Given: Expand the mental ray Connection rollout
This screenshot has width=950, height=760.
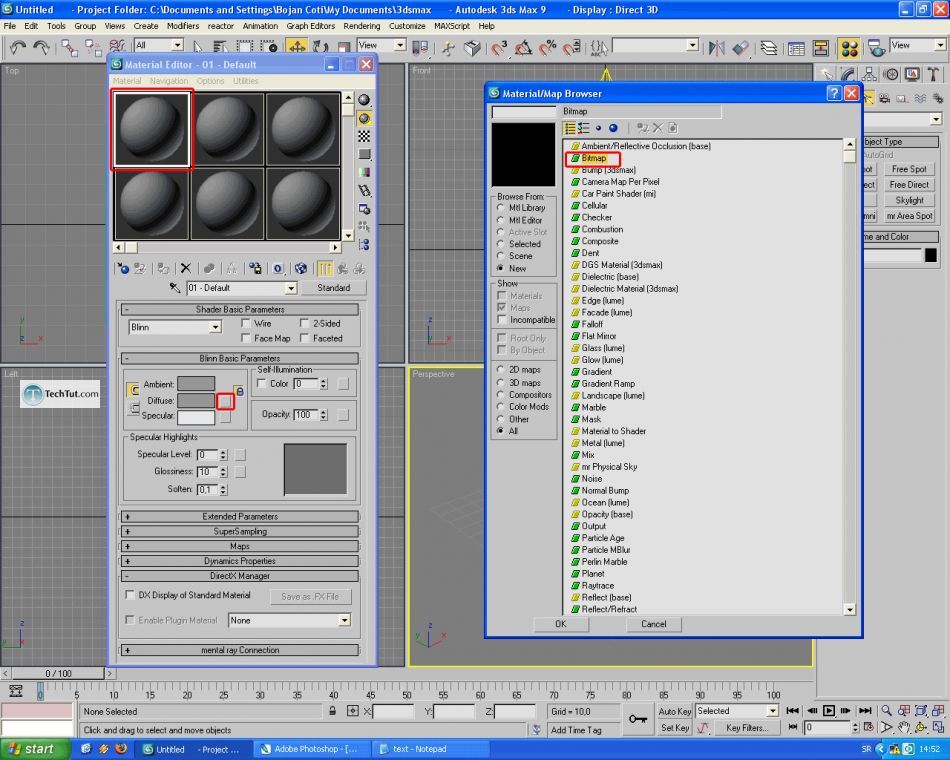Looking at the screenshot, I should click(x=240, y=650).
